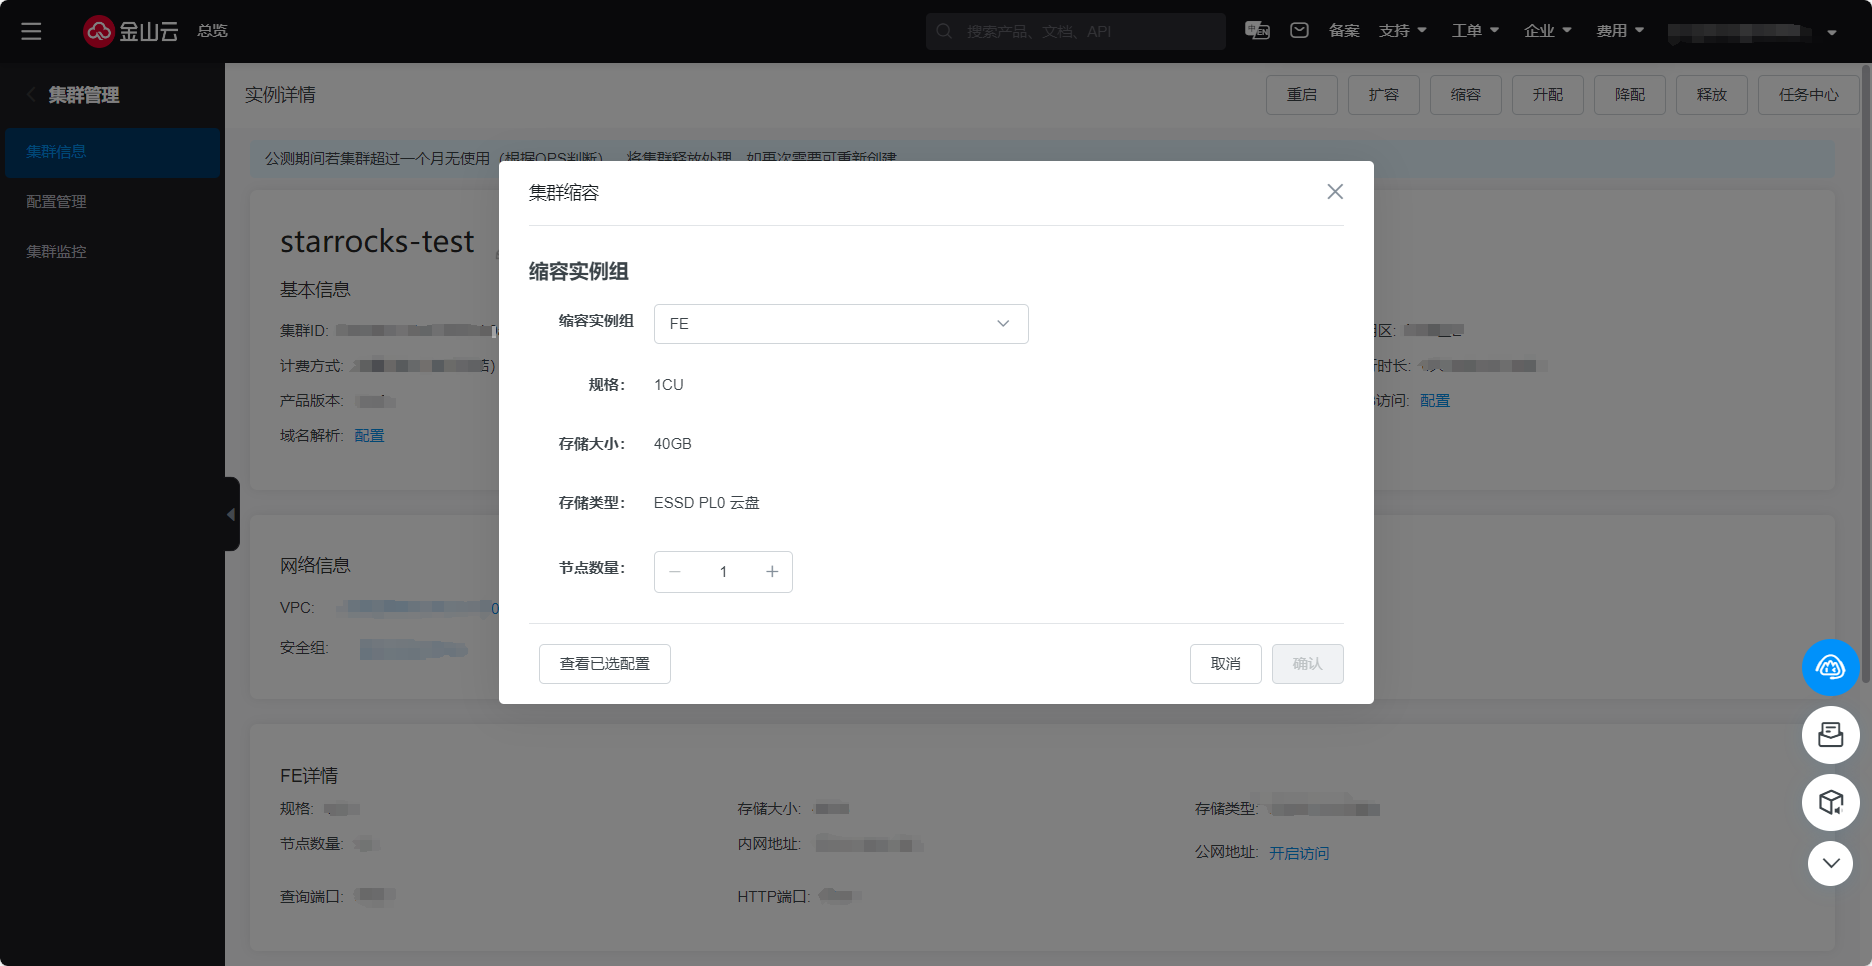Open the message inbox icon

[x=1299, y=31]
